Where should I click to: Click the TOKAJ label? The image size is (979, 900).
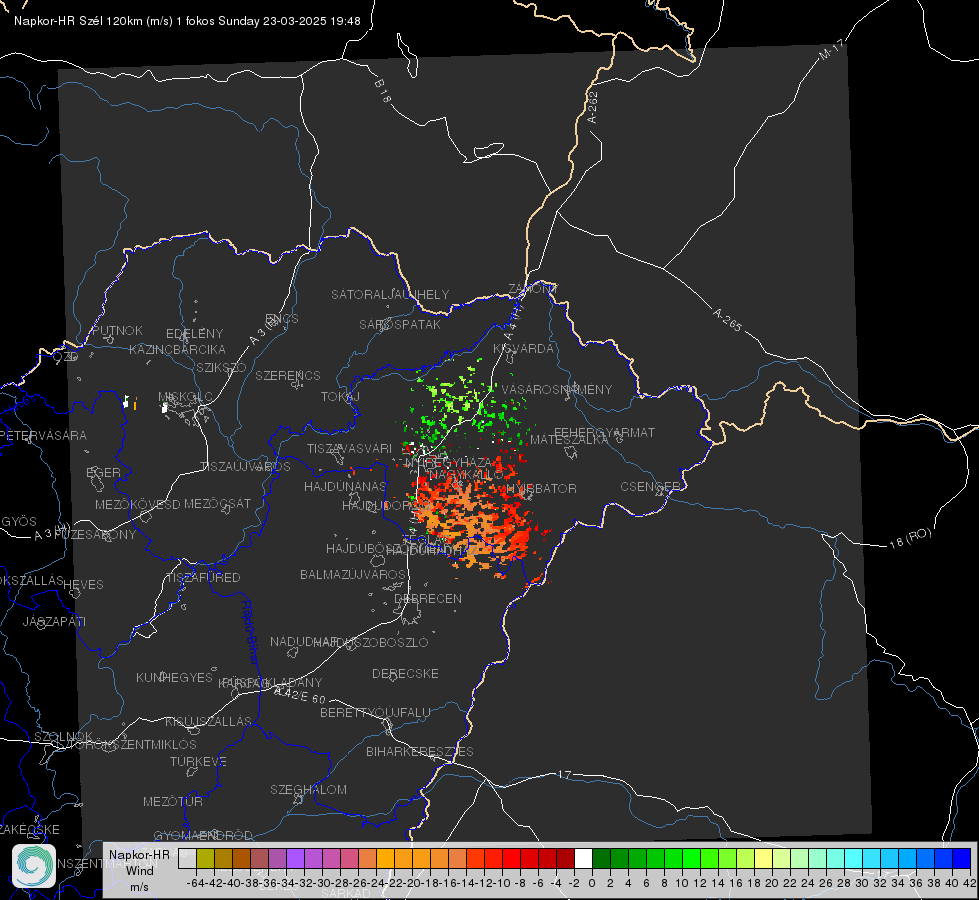click(340, 397)
